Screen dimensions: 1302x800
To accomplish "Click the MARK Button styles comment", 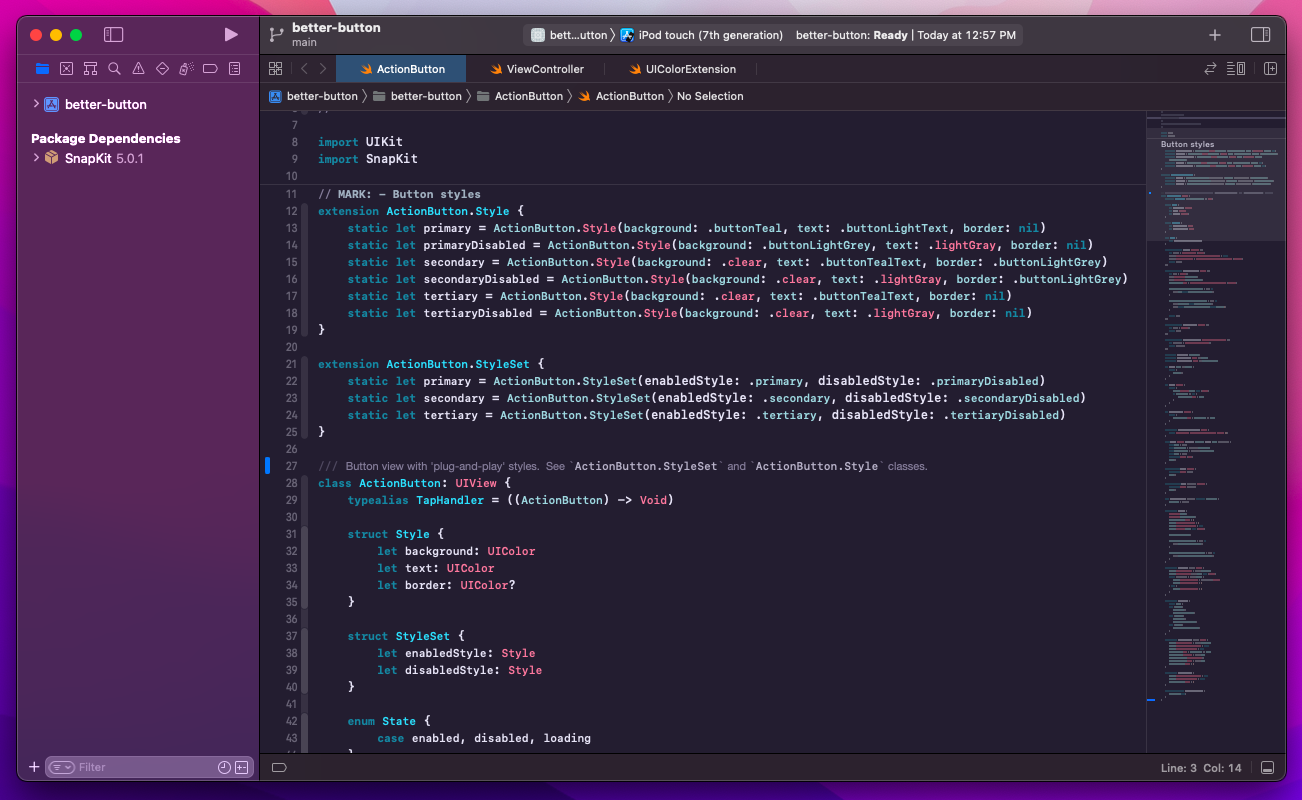I will click(x=399, y=194).
